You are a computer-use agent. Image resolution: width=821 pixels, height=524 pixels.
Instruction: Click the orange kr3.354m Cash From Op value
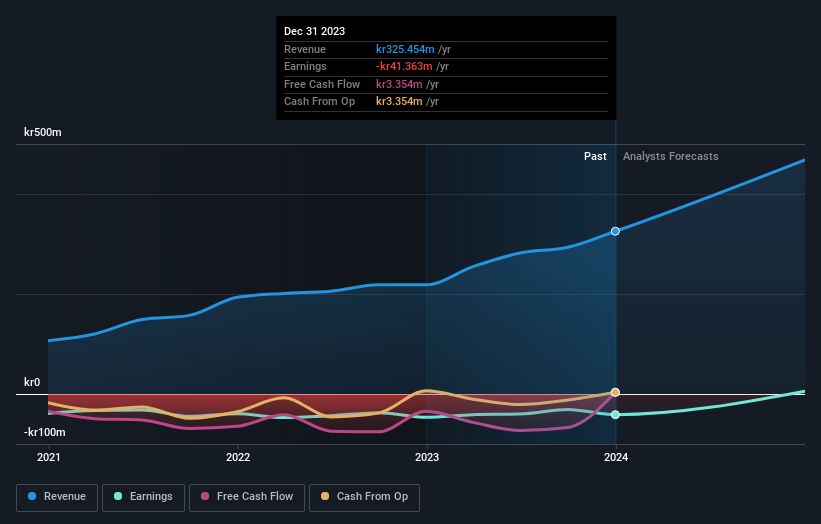click(x=399, y=102)
